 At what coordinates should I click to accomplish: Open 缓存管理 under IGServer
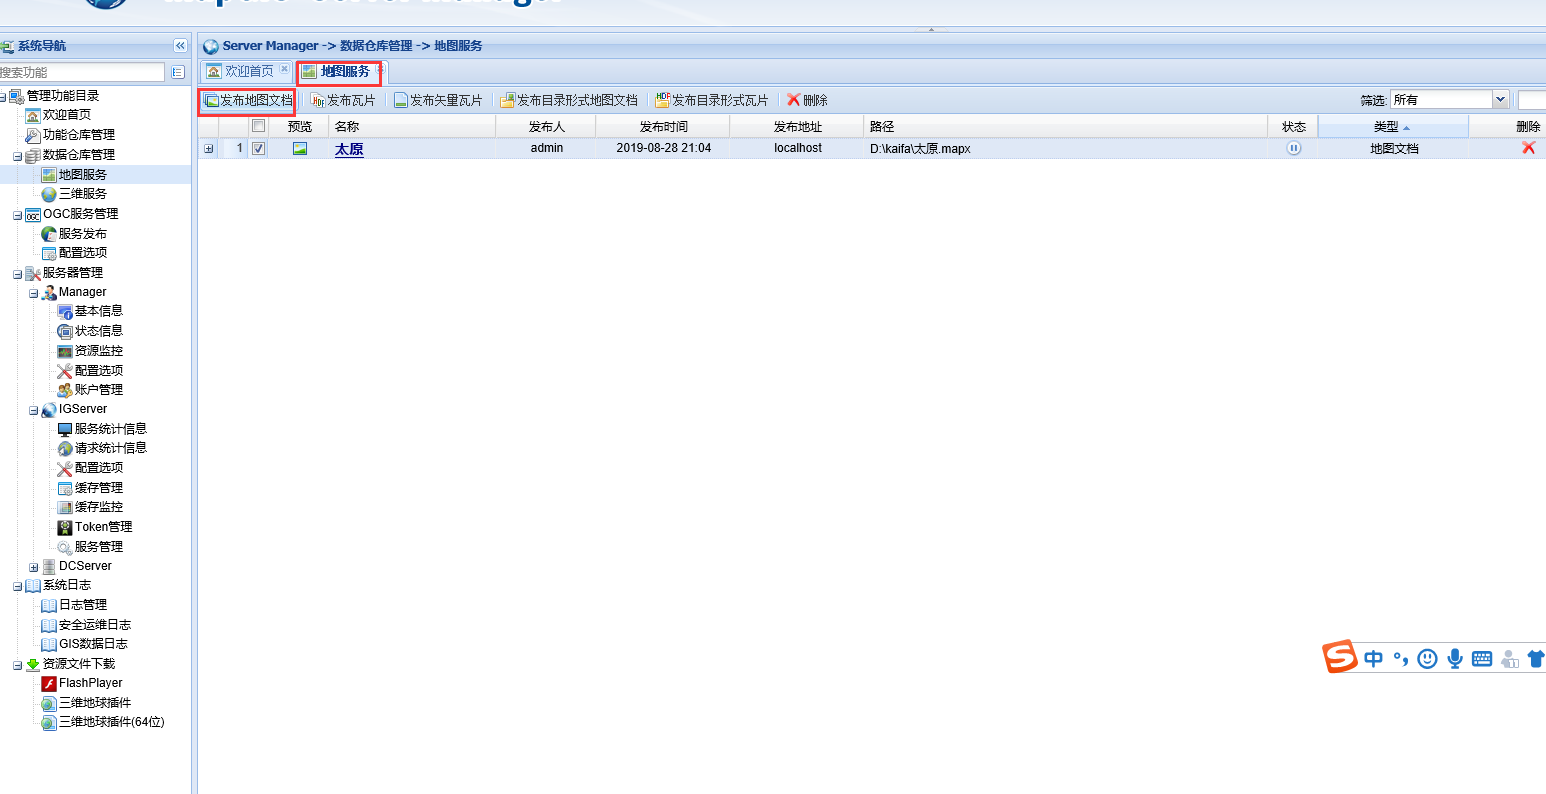[x=98, y=488]
